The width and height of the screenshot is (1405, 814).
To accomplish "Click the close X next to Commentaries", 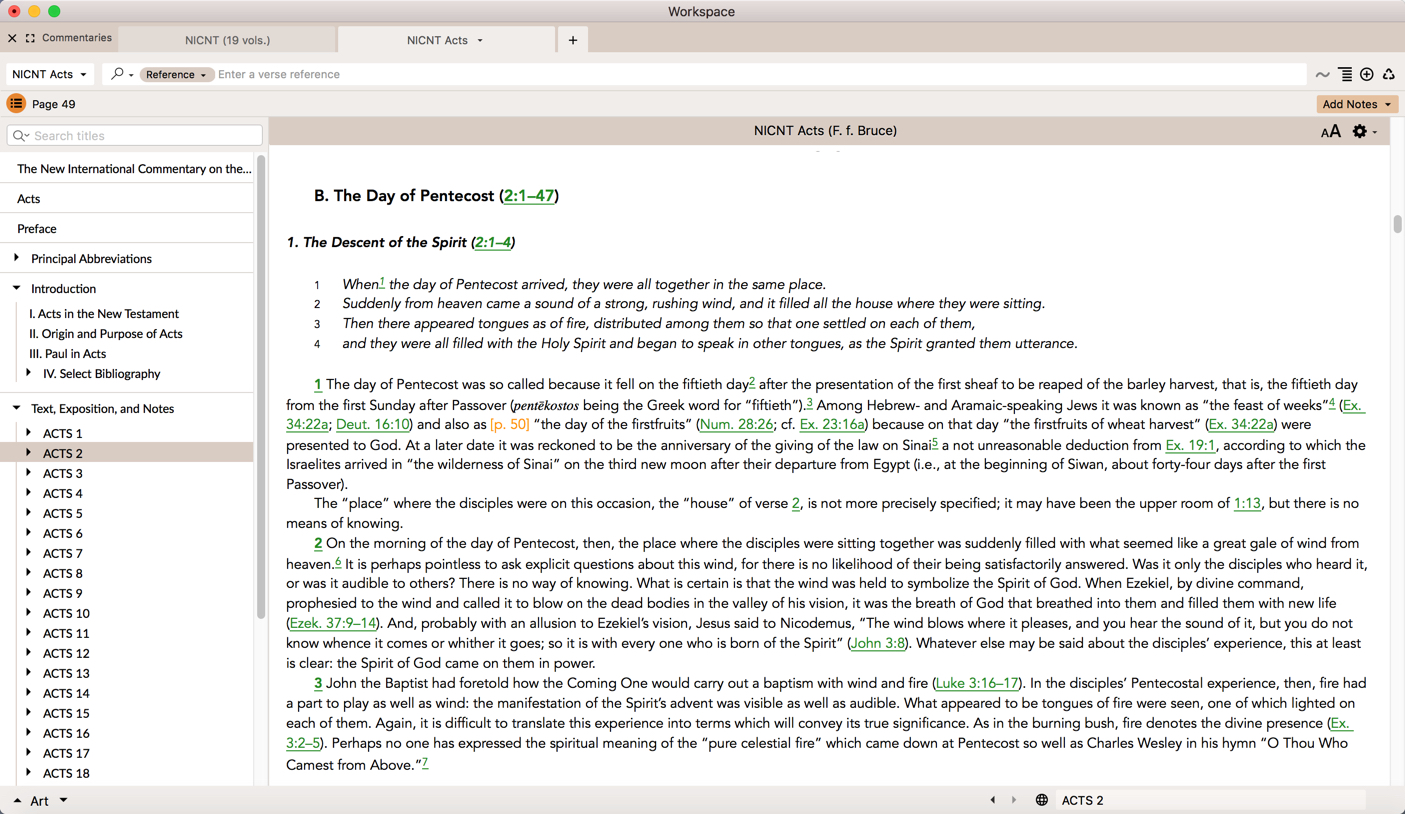I will (12, 38).
